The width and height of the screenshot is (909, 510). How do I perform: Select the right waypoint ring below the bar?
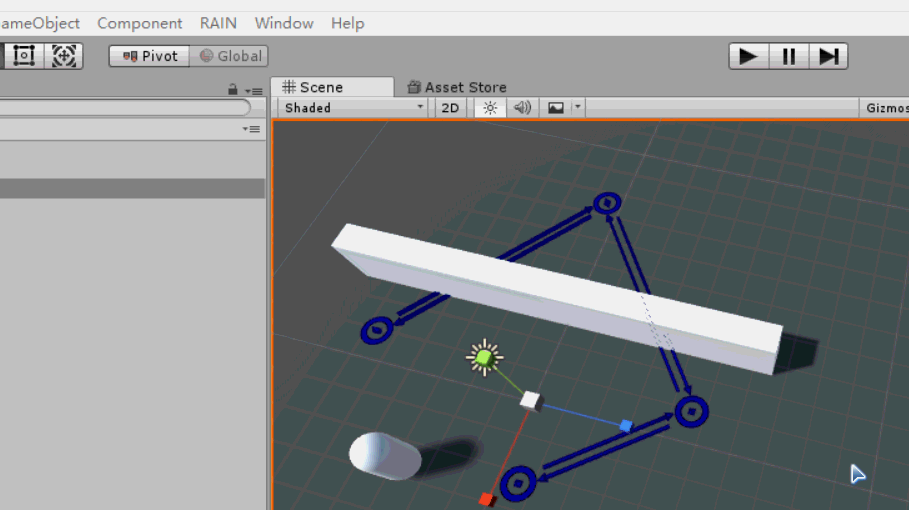[x=691, y=411]
